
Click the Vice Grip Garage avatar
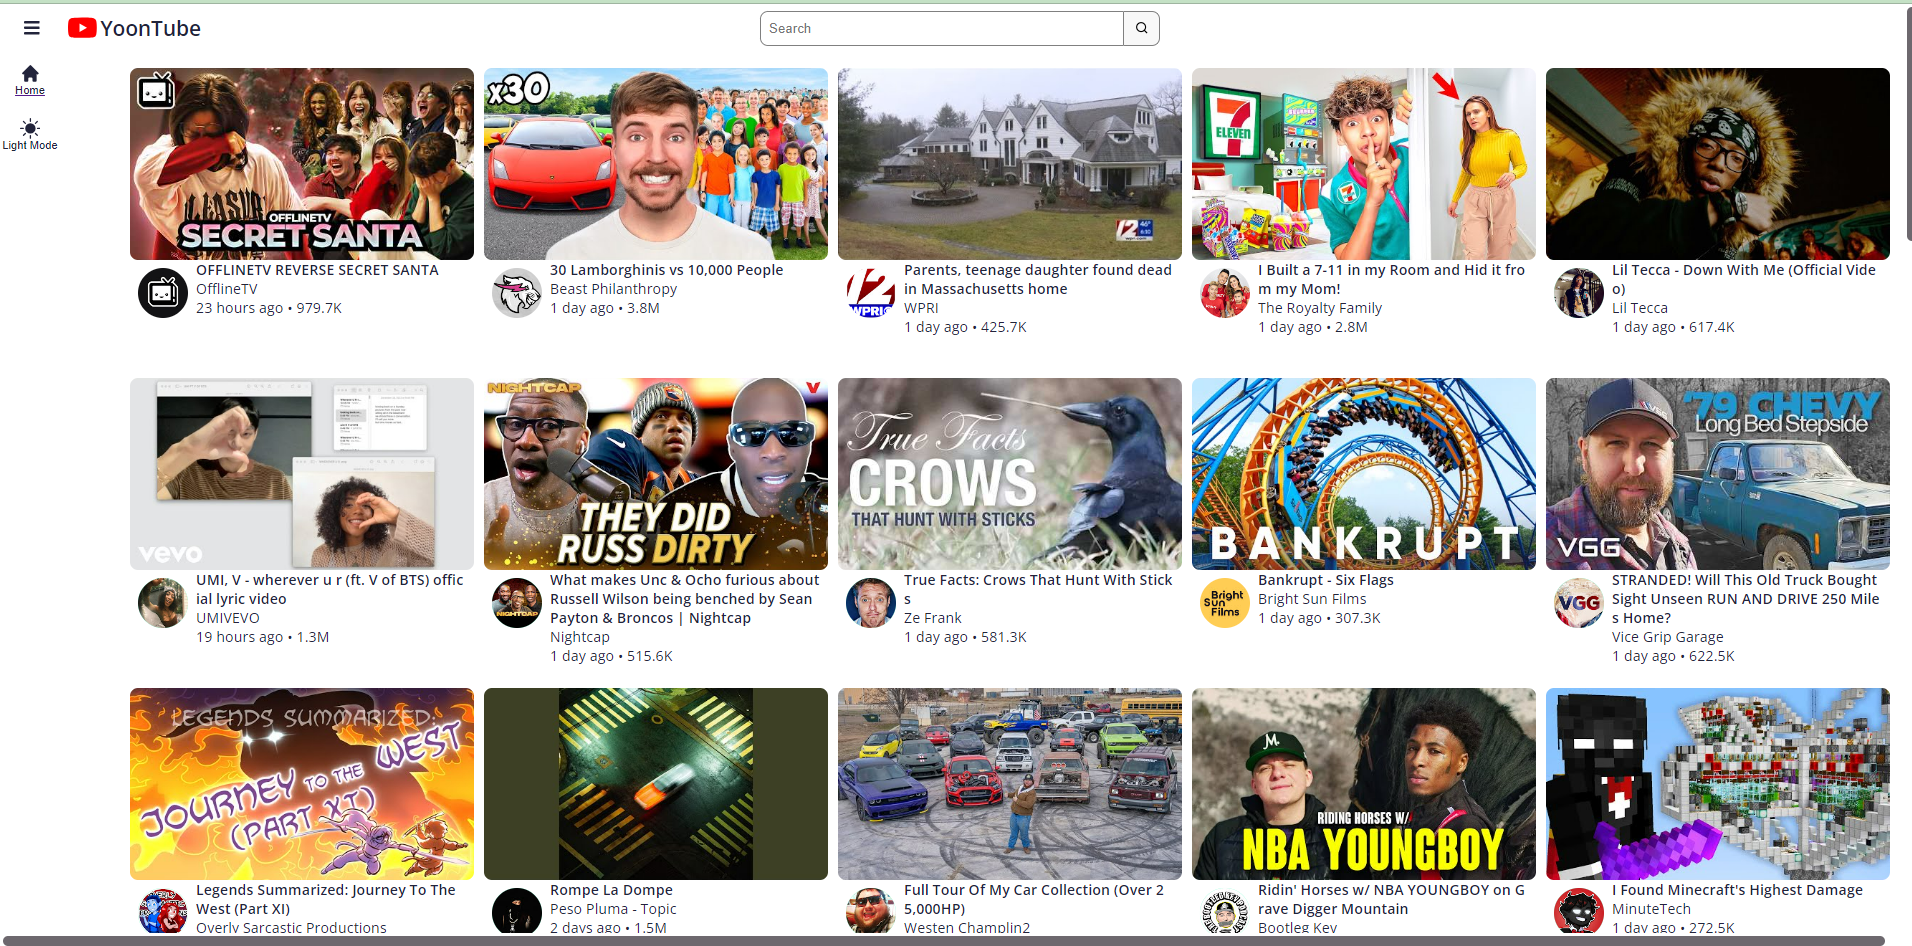1578,603
